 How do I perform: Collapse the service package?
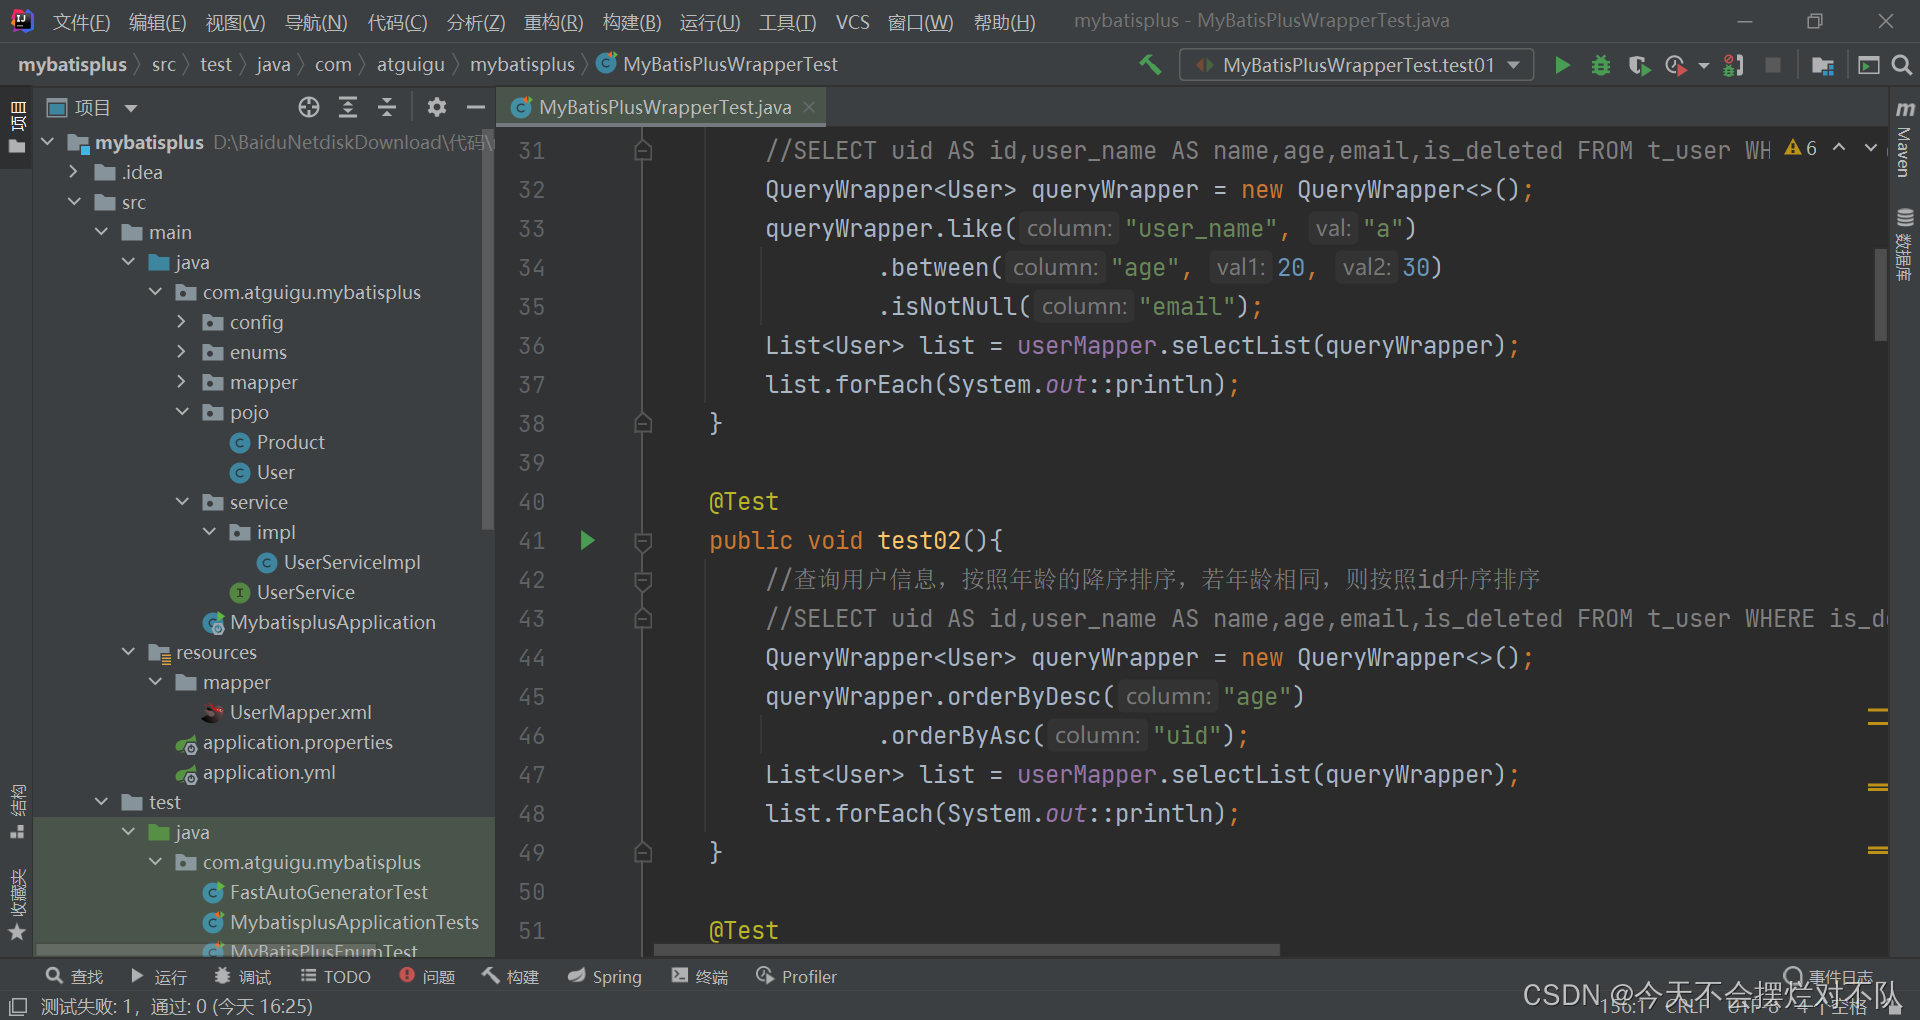click(x=182, y=502)
